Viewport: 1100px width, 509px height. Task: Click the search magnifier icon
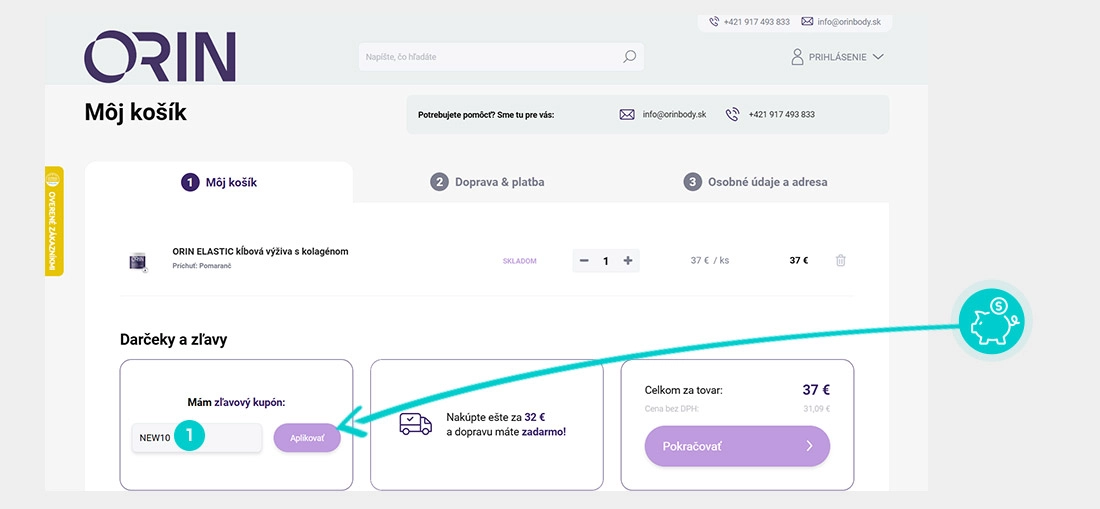(x=629, y=57)
